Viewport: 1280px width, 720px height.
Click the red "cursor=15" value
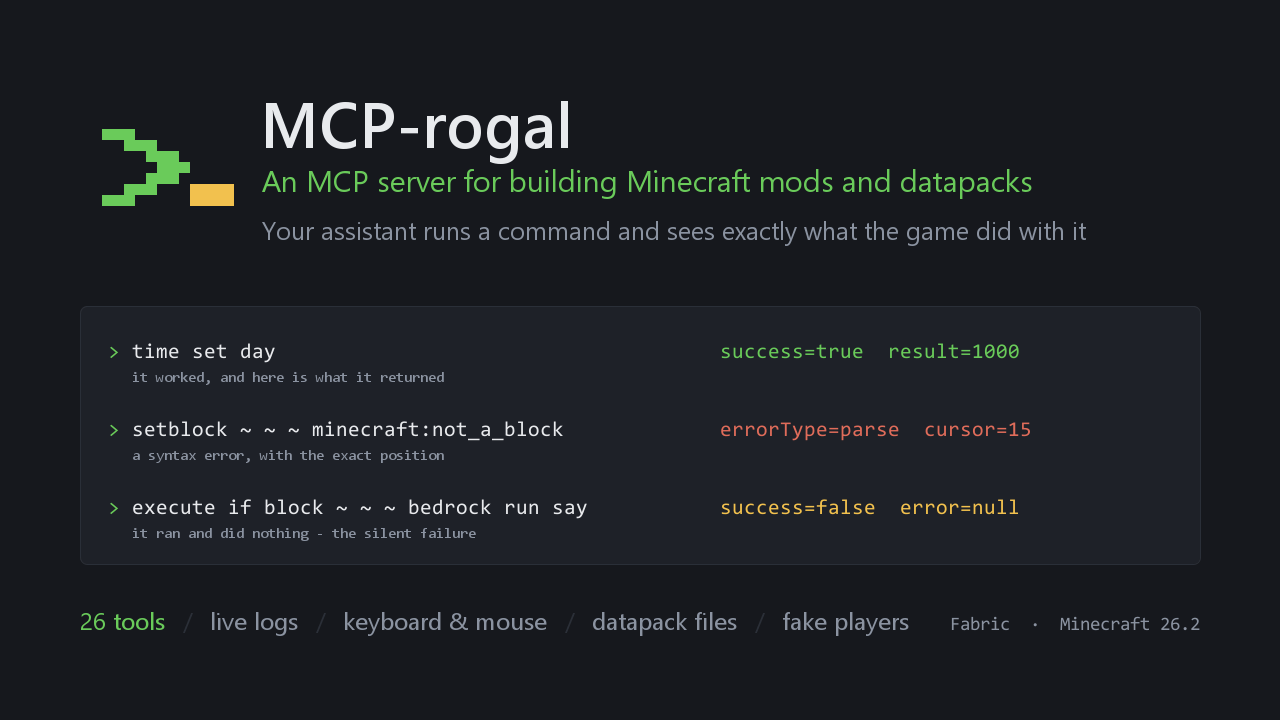click(x=978, y=430)
